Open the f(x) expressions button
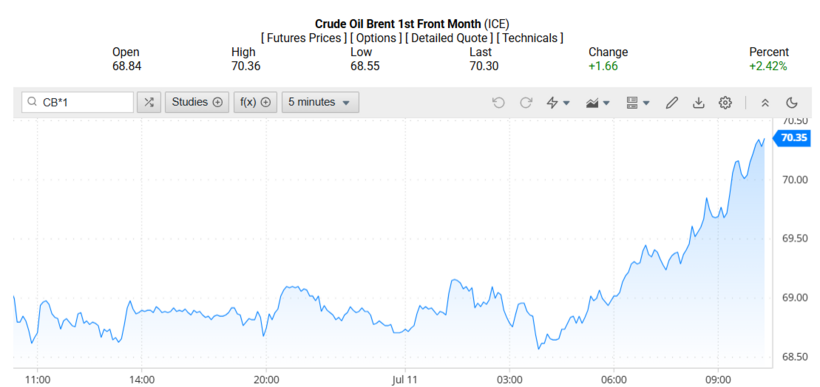Screen dimensions: 820x387 pos(255,103)
